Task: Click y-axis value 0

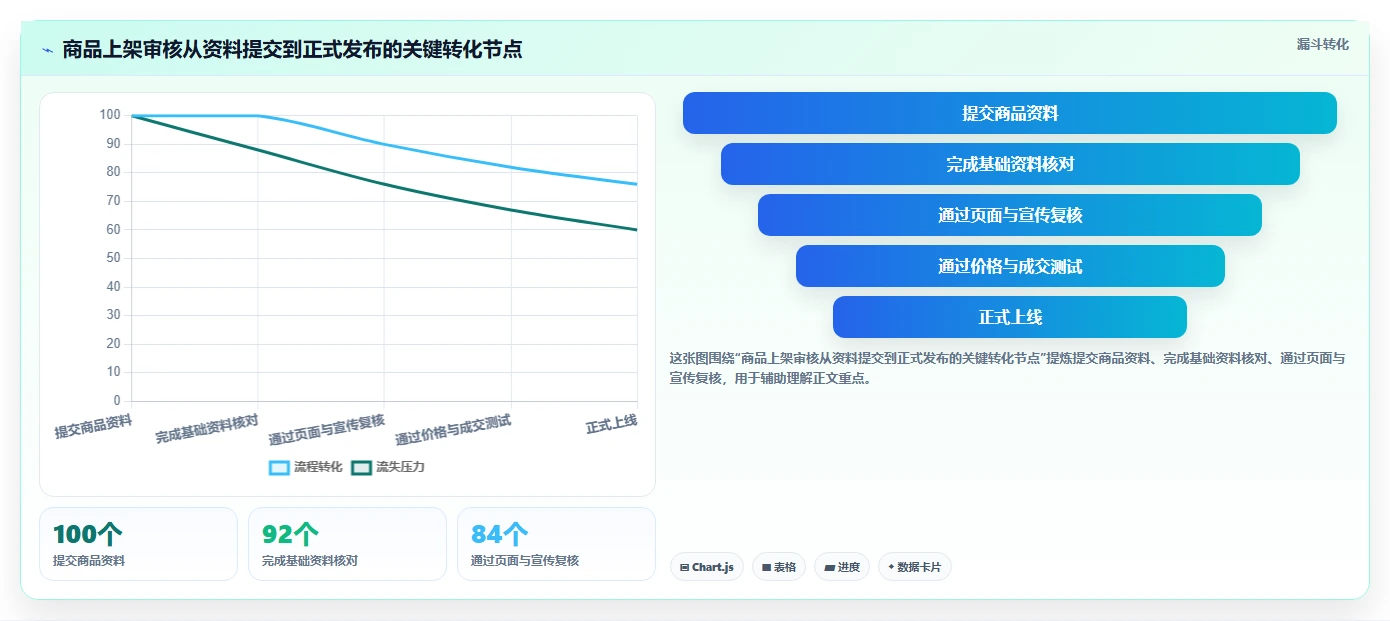Action: click(117, 401)
